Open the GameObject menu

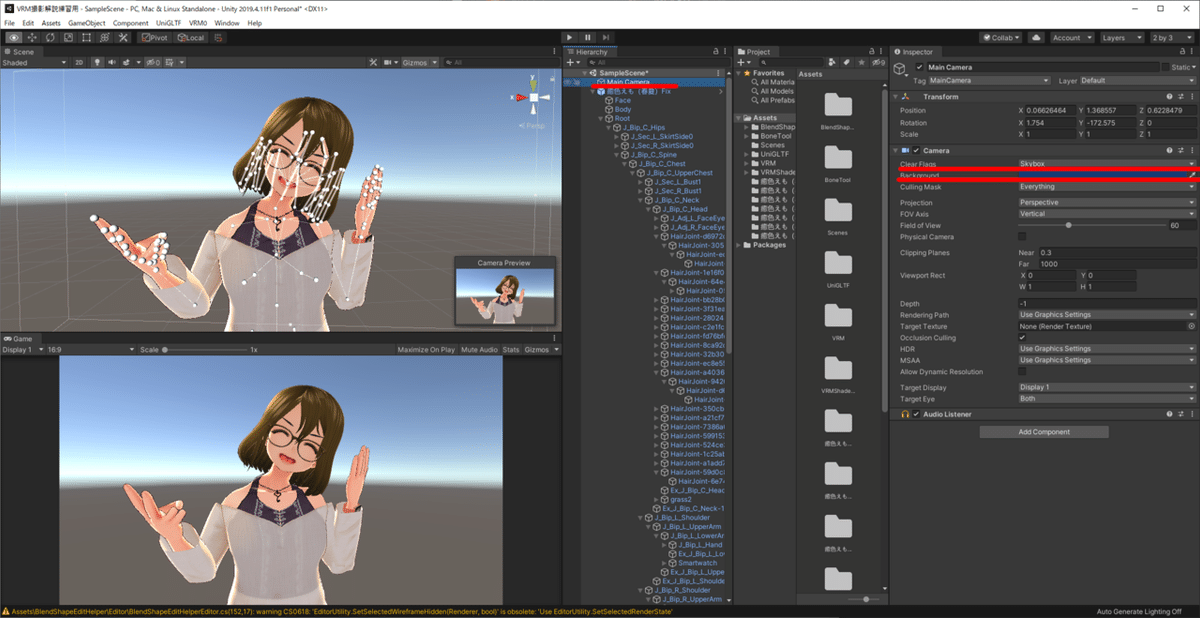[x=87, y=22]
